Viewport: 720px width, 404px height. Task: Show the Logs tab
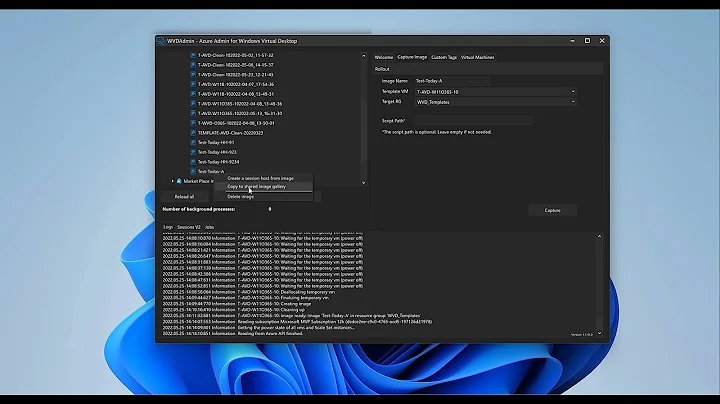pos(168,227)
